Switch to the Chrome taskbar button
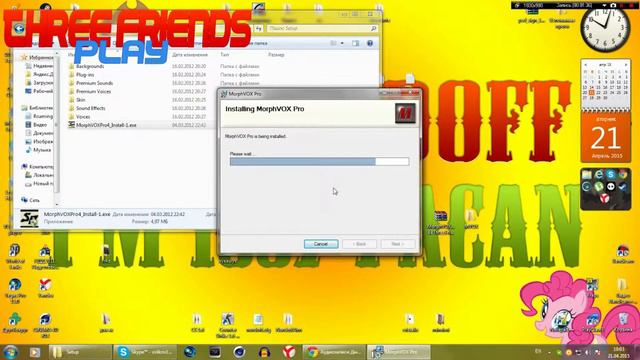640x360 pixels. click(334, 351)
